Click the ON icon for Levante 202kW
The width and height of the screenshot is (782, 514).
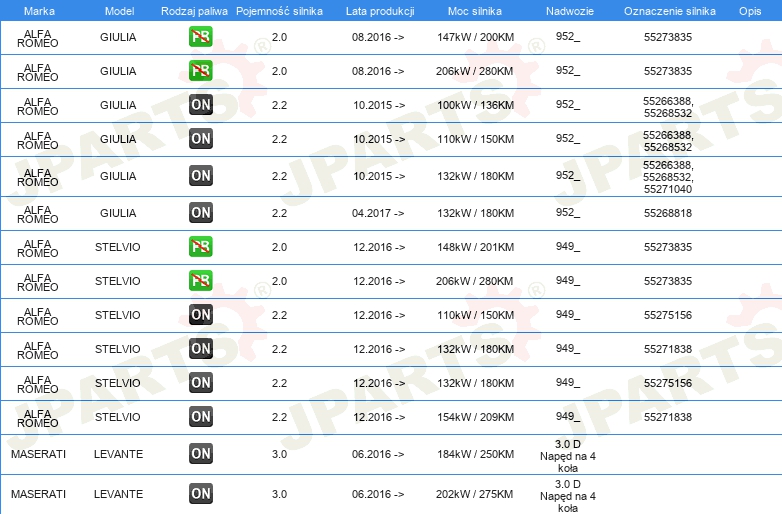point(200,494)
